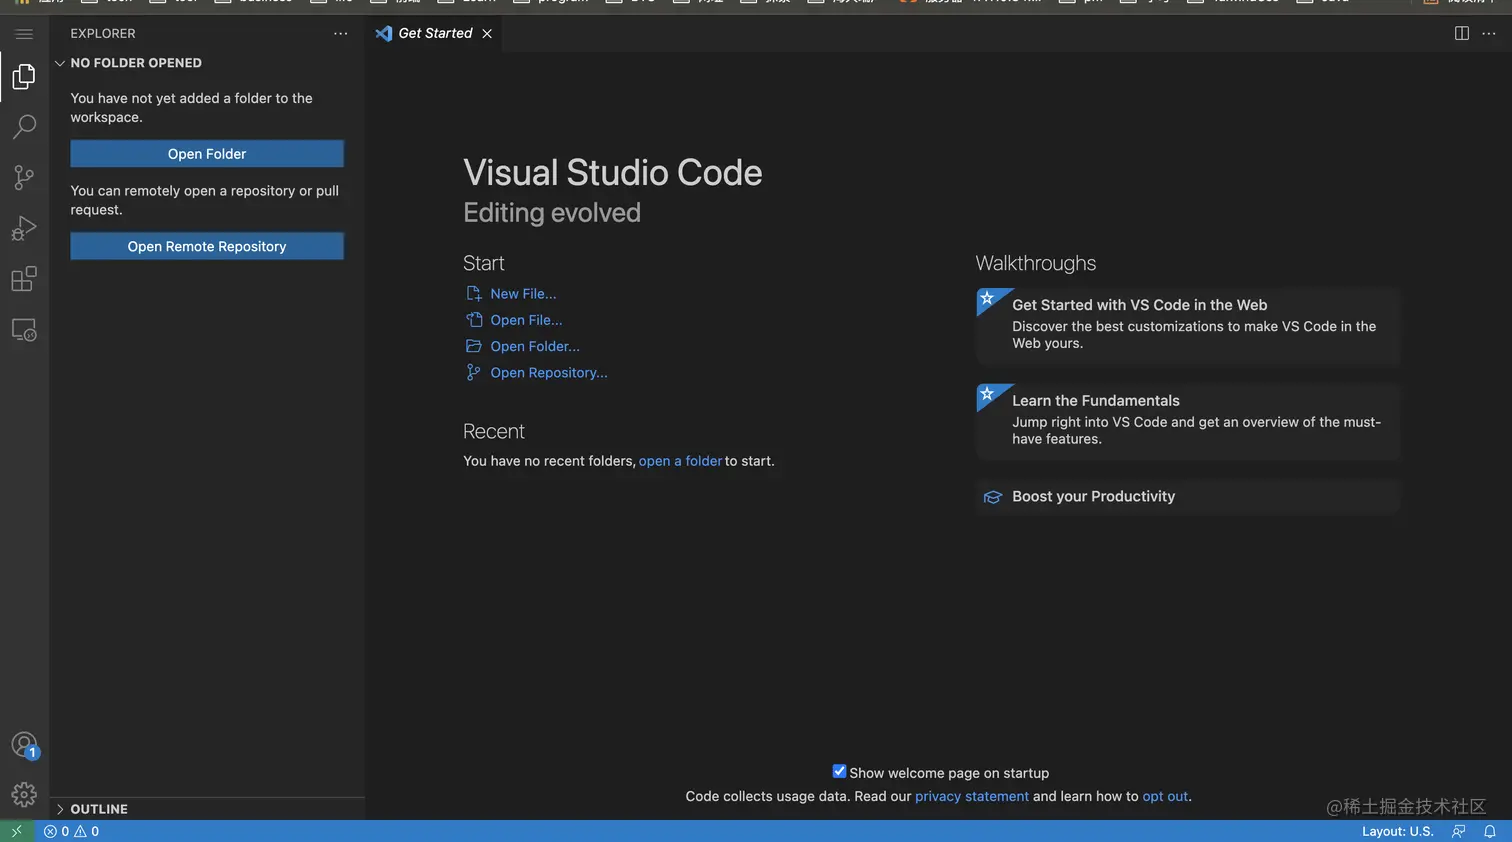Select the Get Started tab
The height and width of the screenshot is (842, 1512).
pyautogui.click(x=434, y=33)
